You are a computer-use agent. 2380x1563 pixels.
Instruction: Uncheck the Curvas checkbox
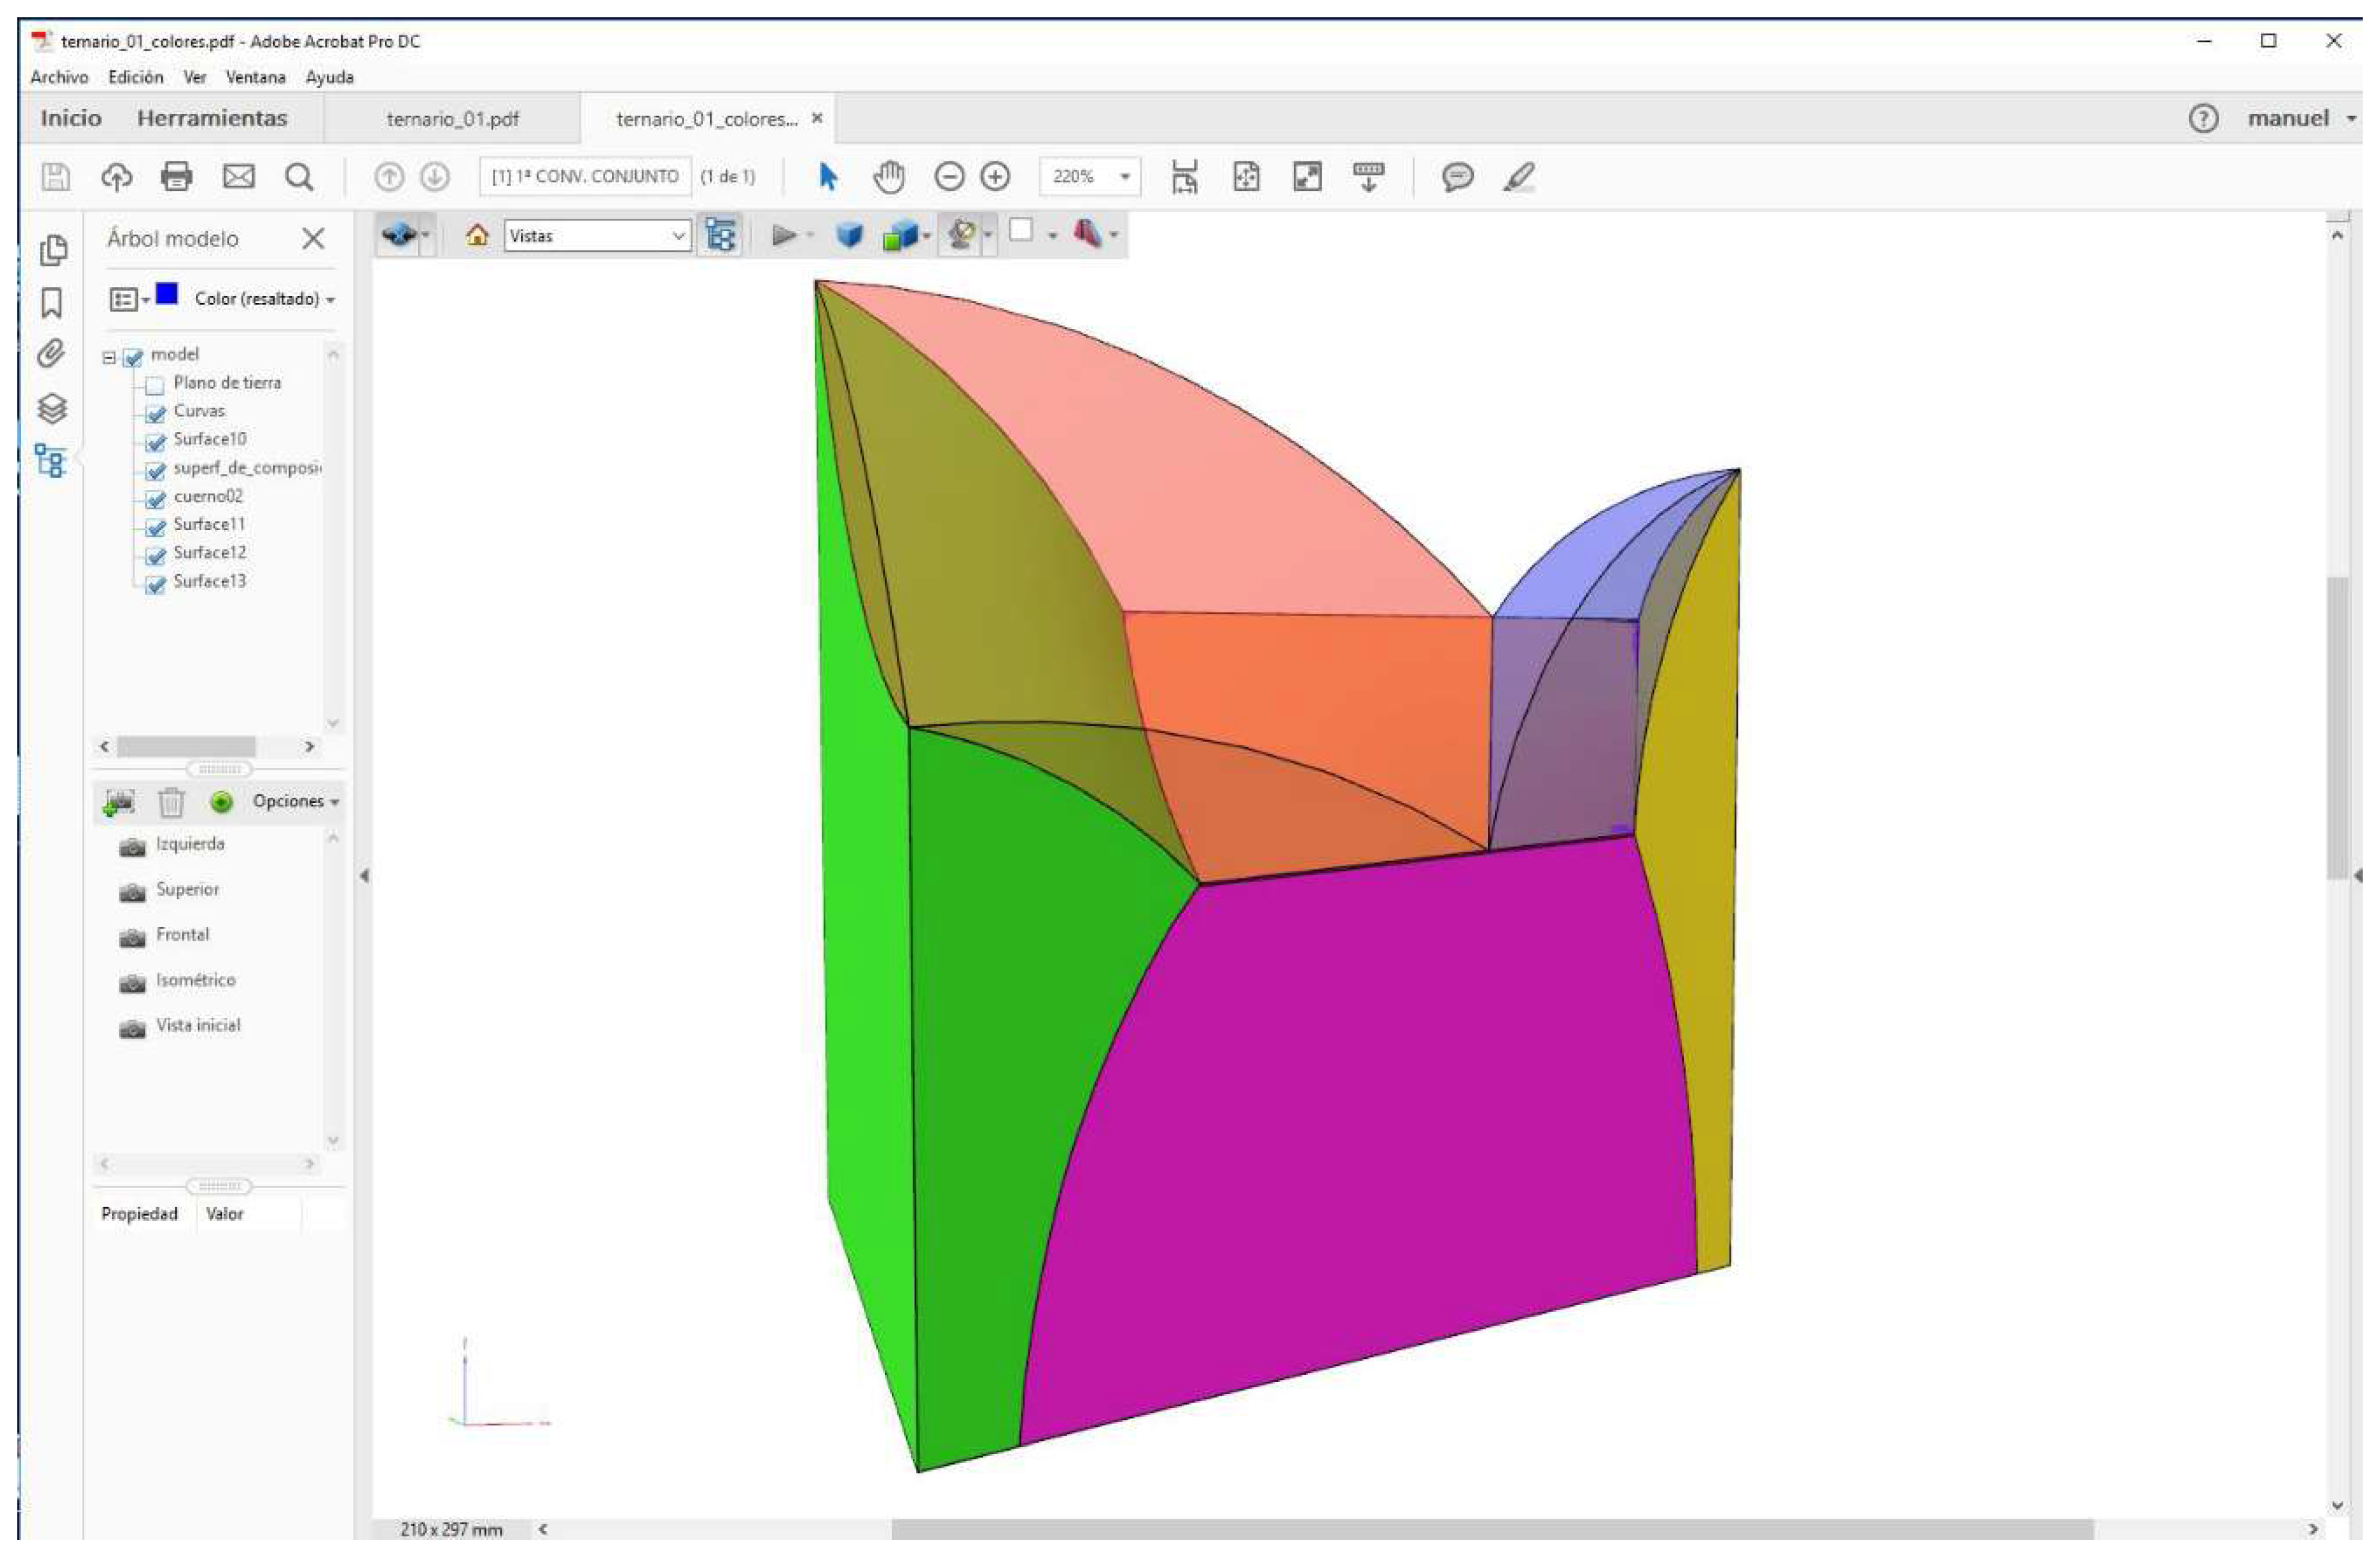155,414
